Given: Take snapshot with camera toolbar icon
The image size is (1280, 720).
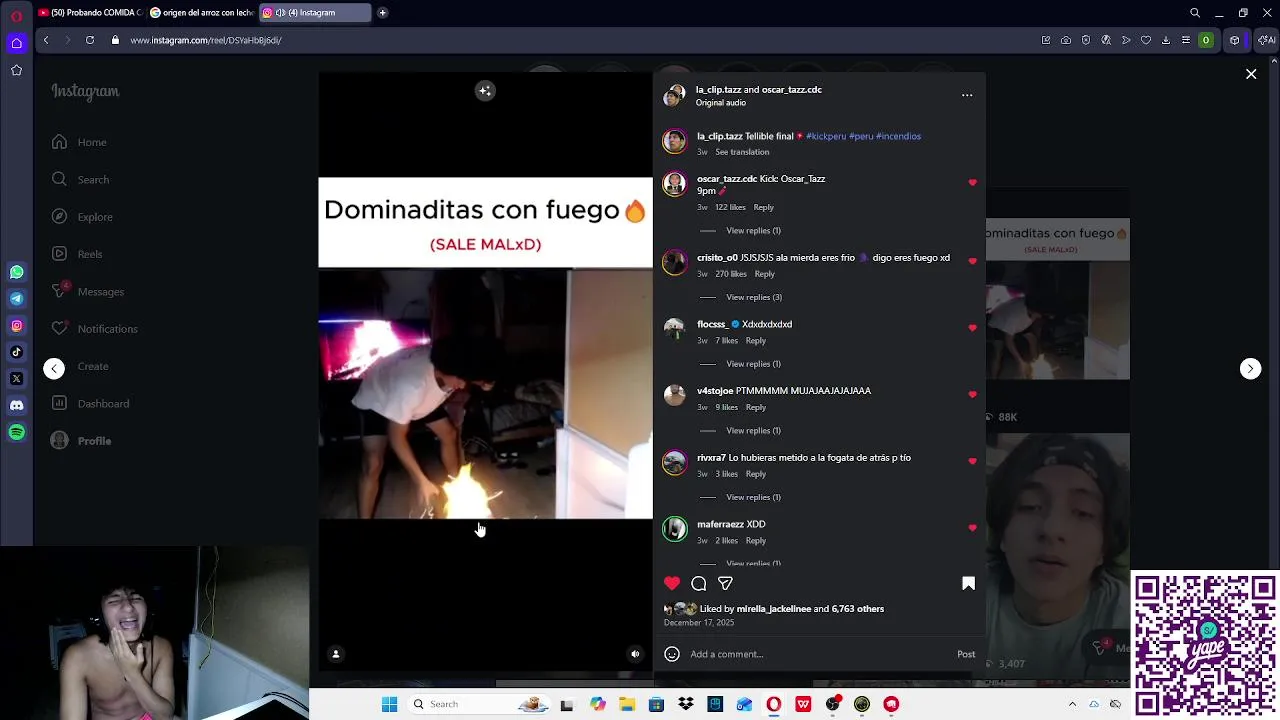Looking at the screenshot, I should (1066, 40).
